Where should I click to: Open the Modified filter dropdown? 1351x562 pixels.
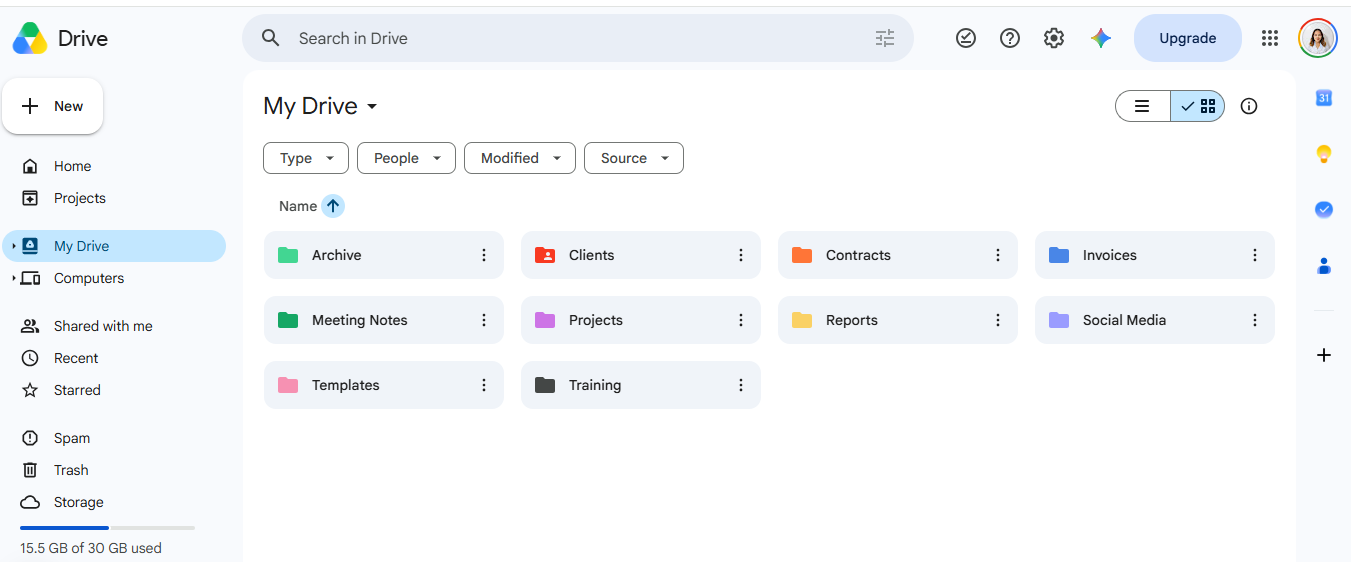[x=520, y=158]
